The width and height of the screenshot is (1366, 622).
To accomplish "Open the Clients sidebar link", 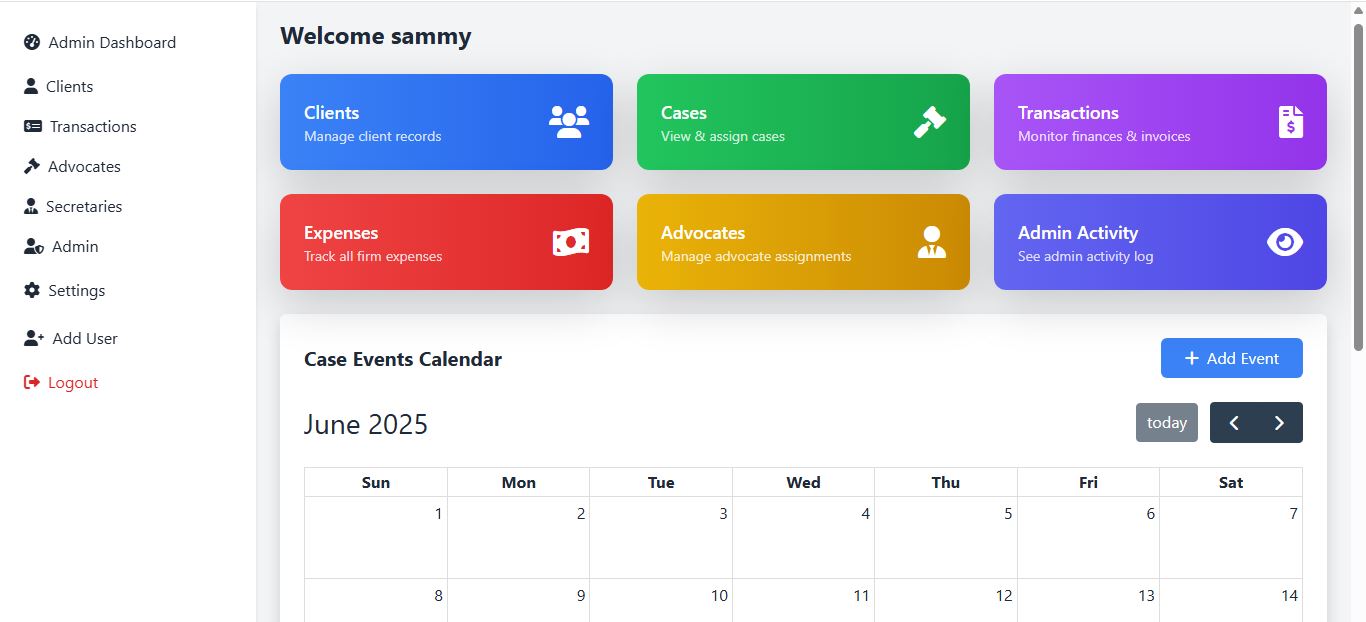I will (x=69, y=86).
